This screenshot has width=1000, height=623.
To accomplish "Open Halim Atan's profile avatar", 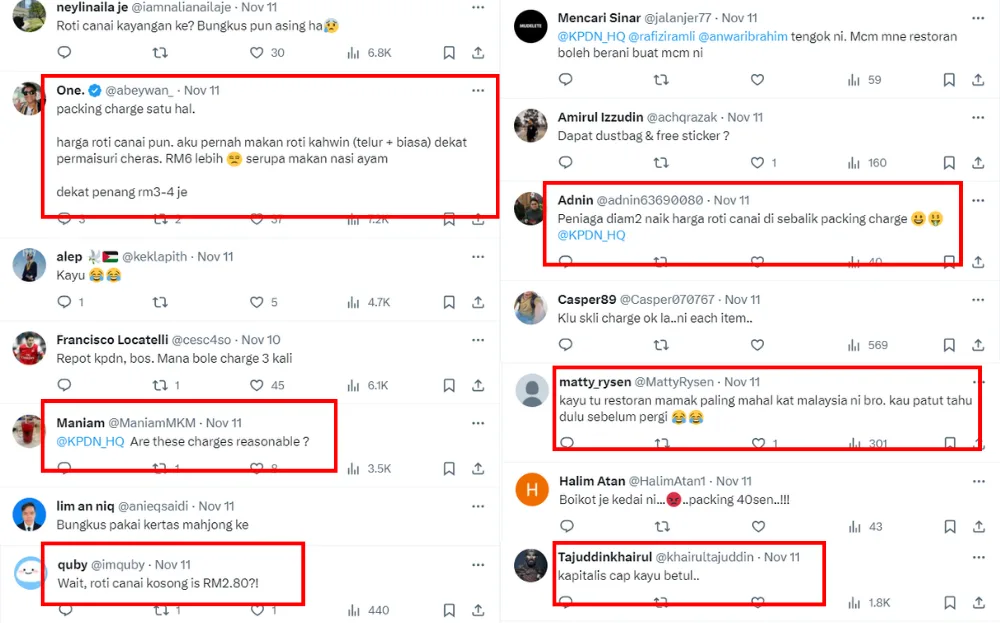I will 531,490.
